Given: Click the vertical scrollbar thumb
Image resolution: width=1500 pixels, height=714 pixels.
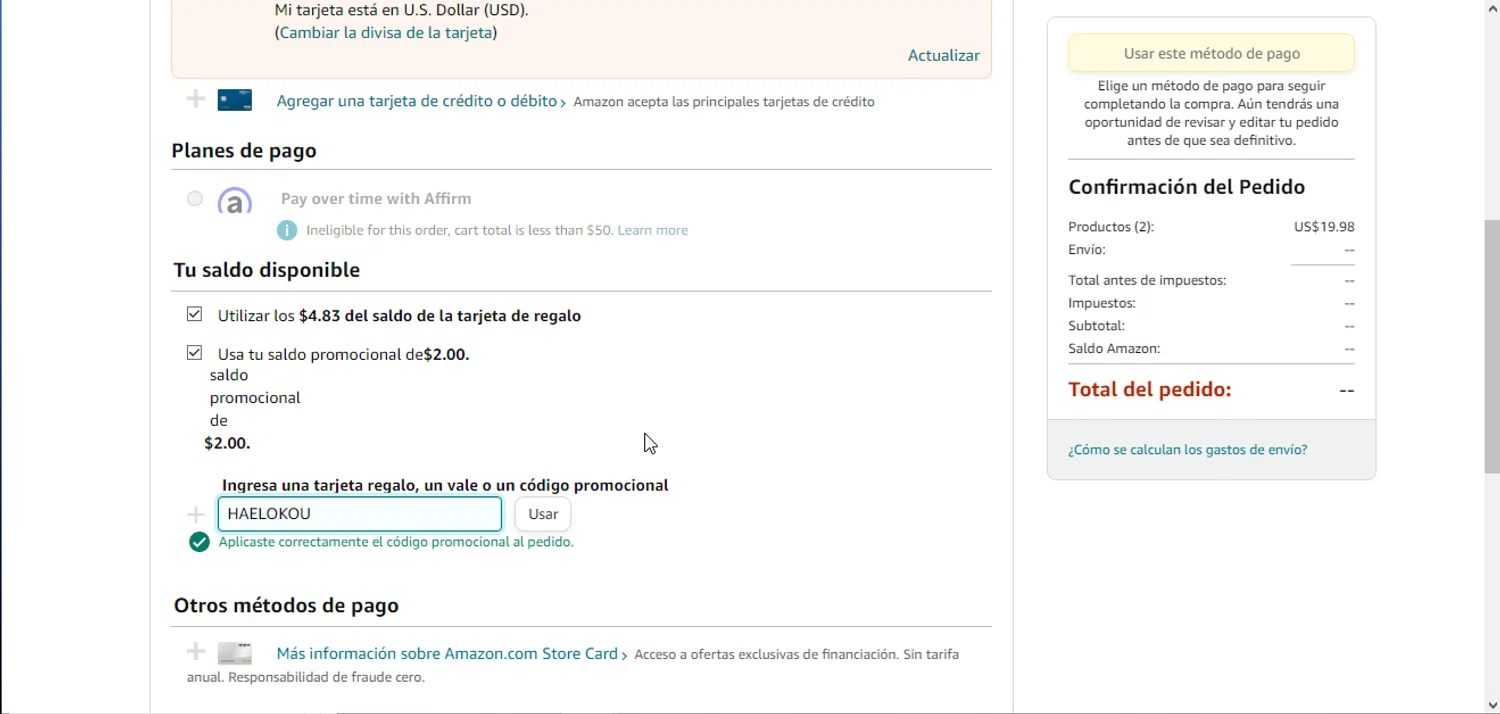Looking at the screenshot, I should point(1491,346).
